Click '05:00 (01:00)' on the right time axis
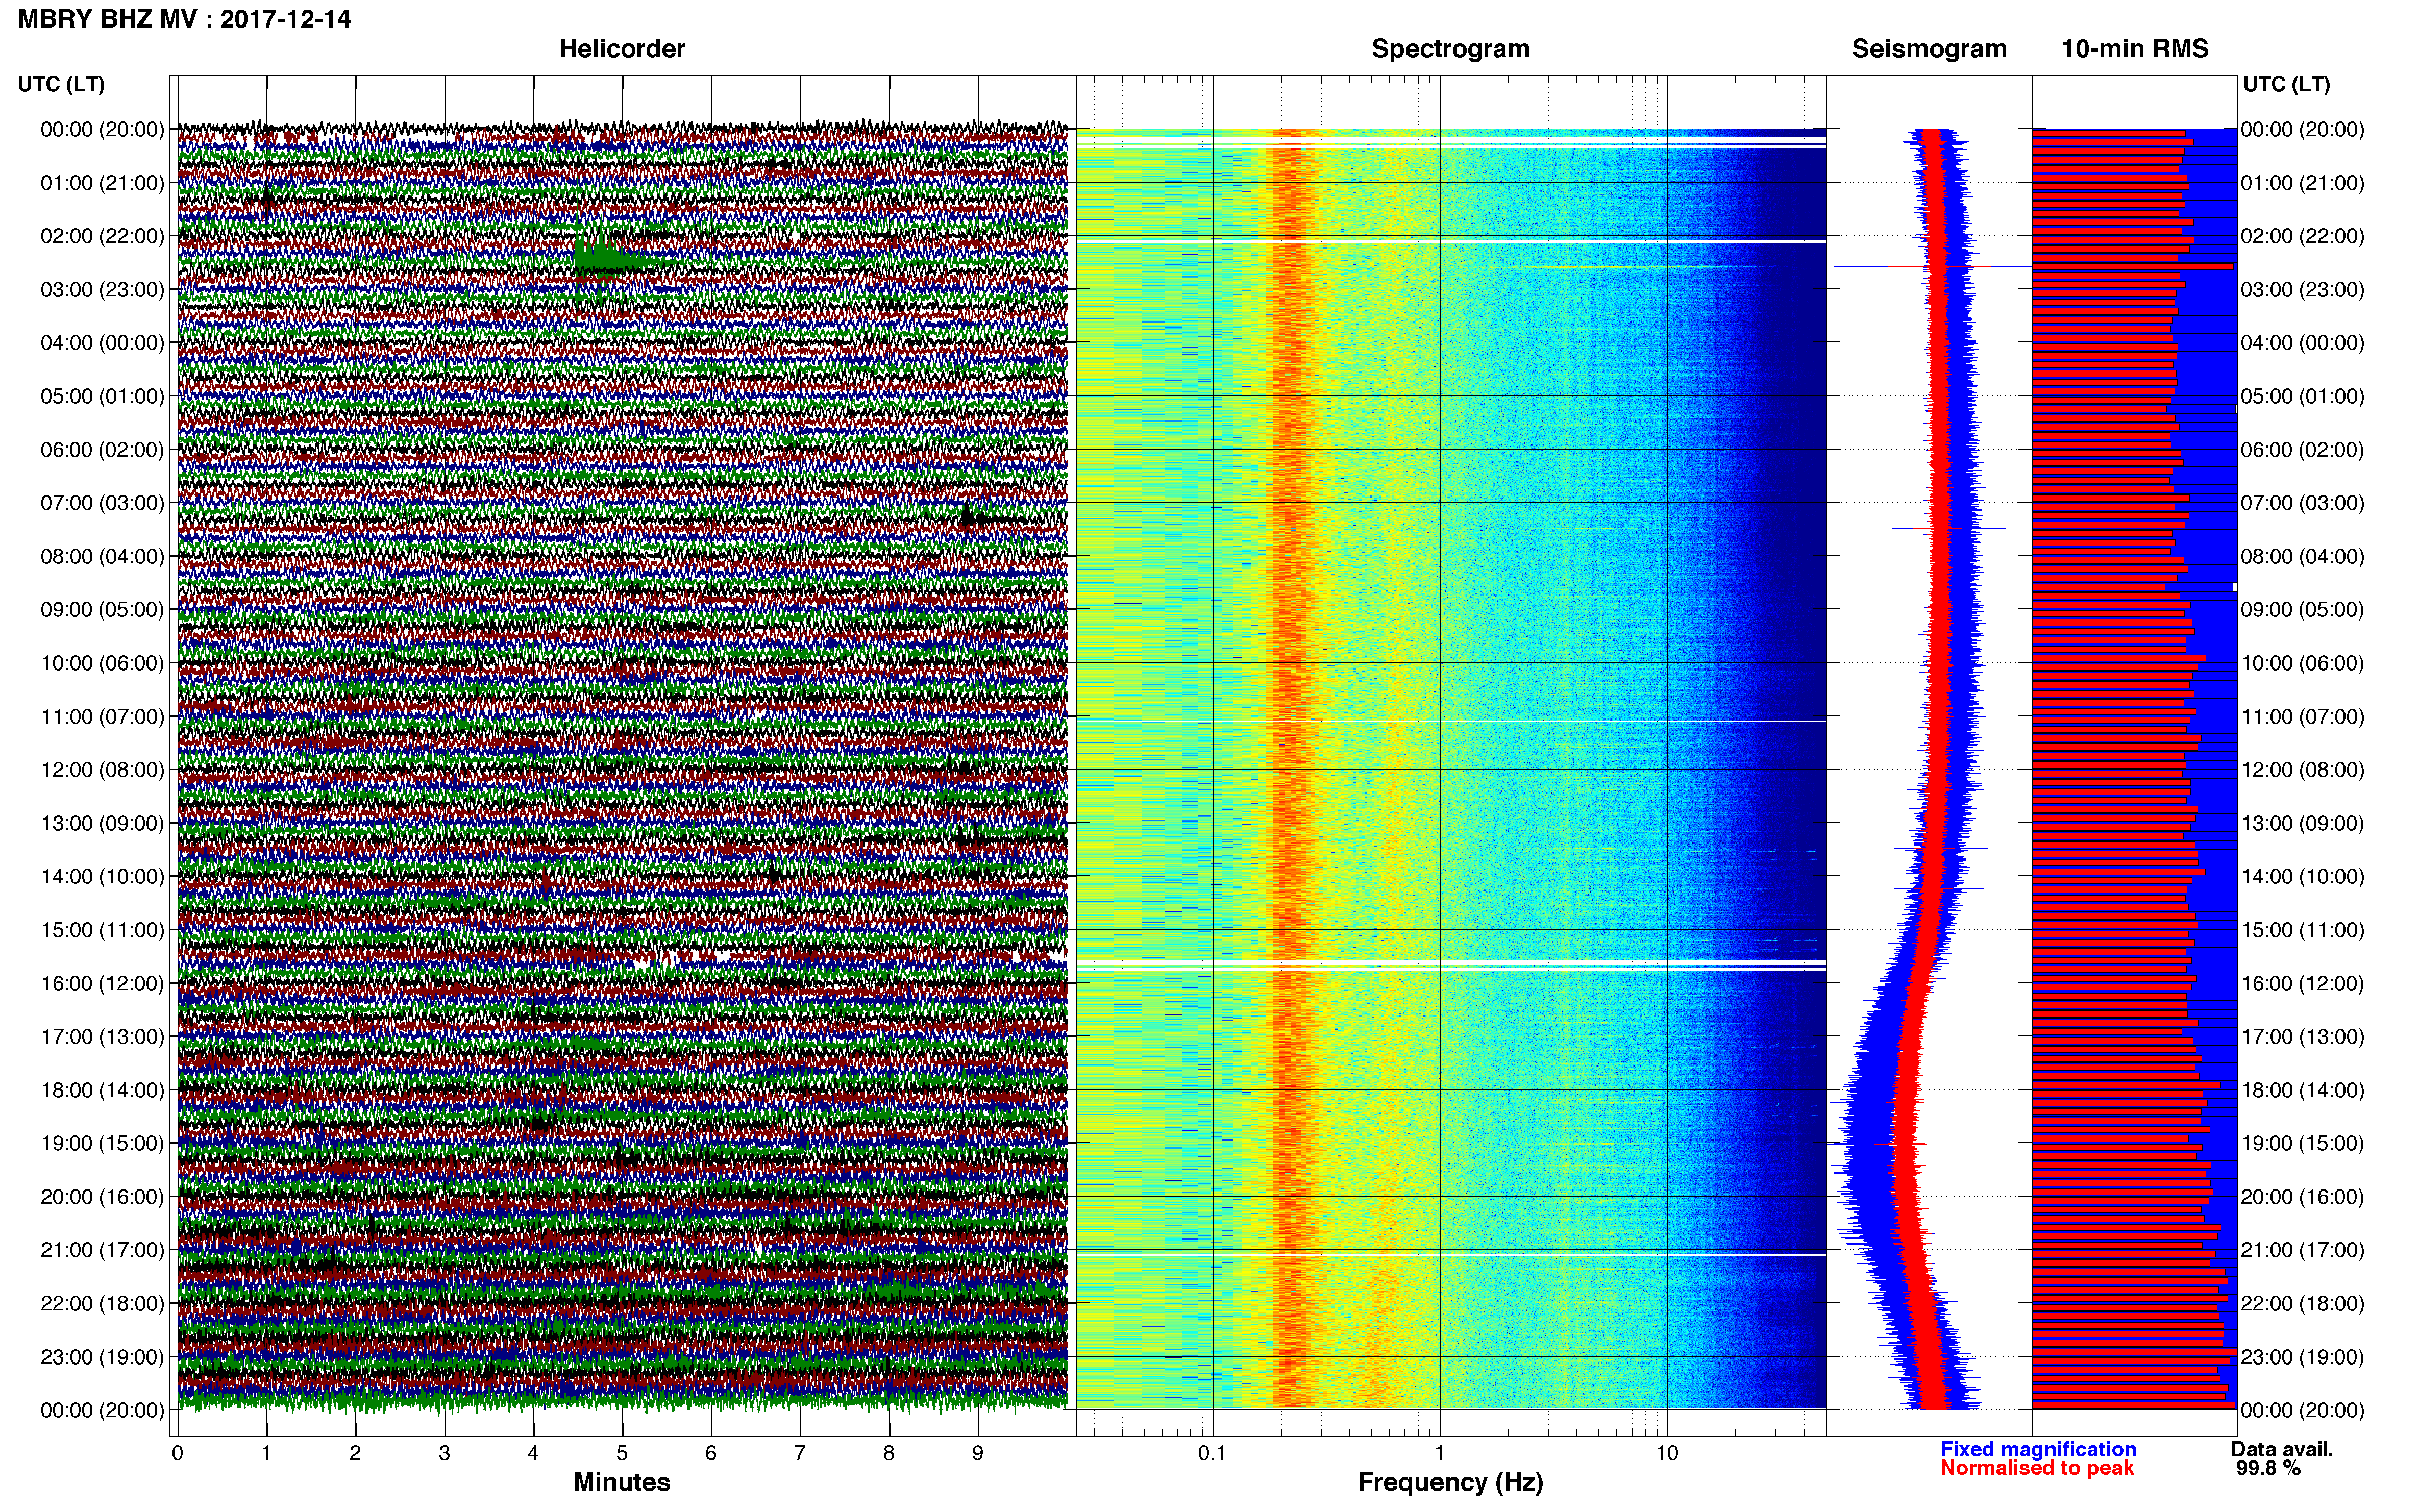Screen dimensions: 2419x1512 2303,396
